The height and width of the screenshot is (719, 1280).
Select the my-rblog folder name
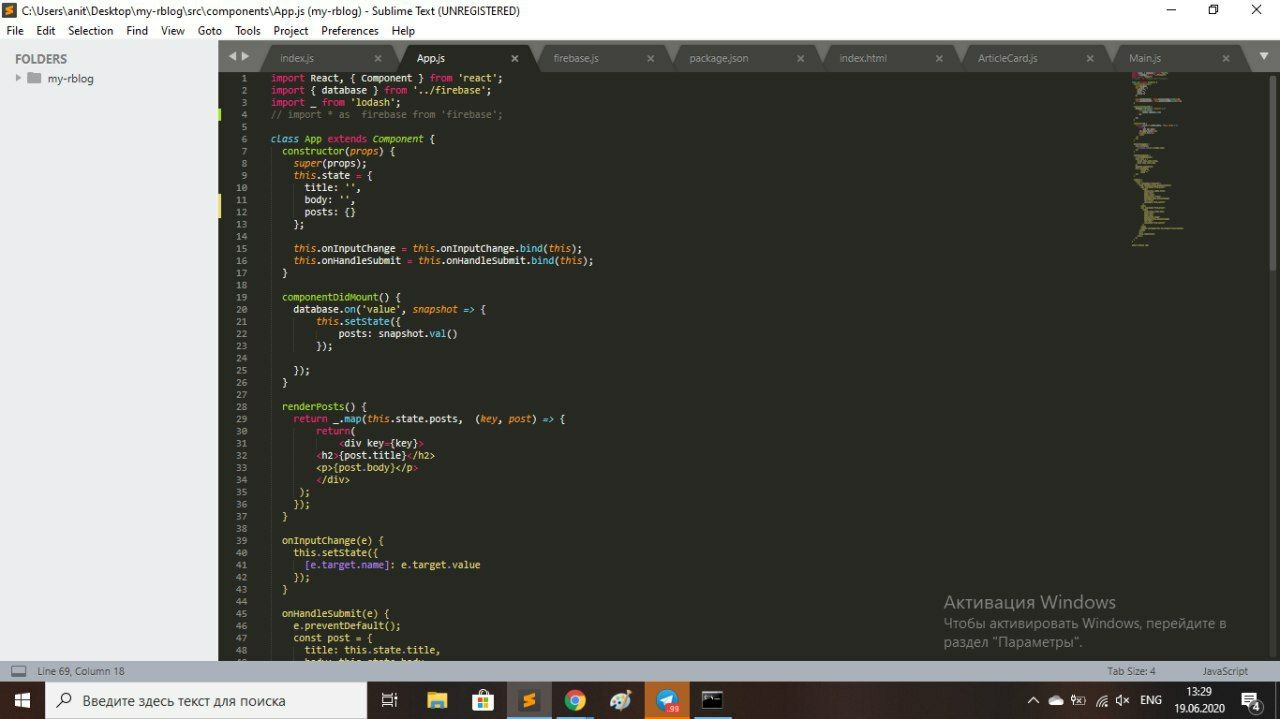pos(71,78)
